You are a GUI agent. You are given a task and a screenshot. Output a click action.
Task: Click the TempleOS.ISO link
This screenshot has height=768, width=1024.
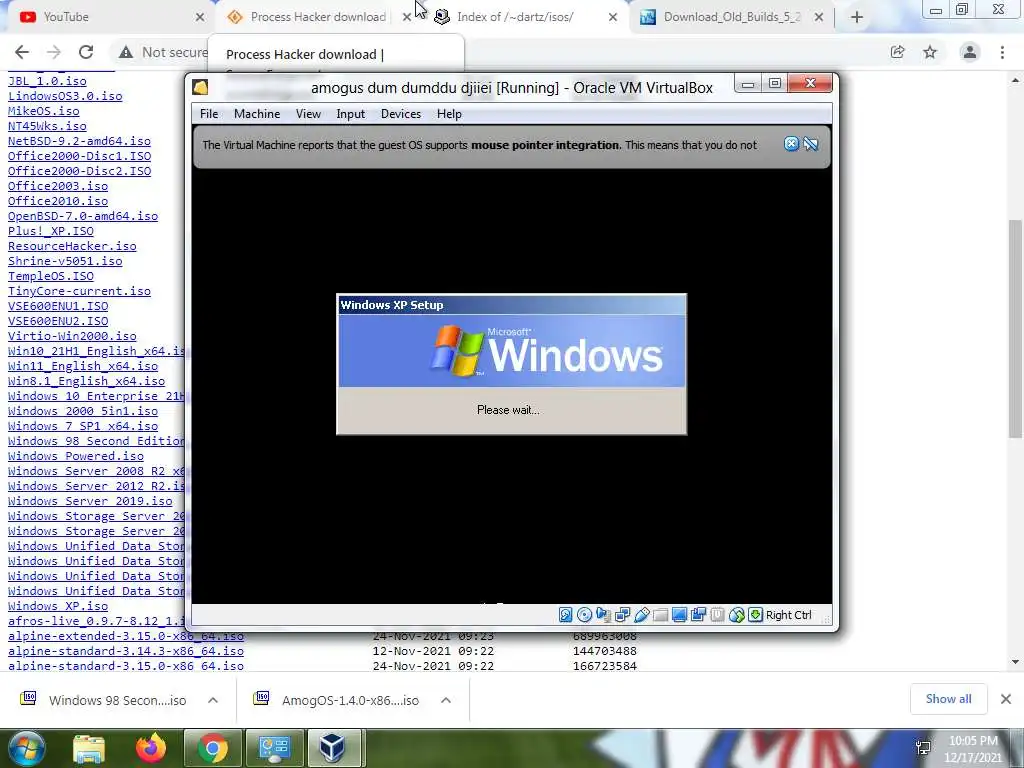click(51, 276)
